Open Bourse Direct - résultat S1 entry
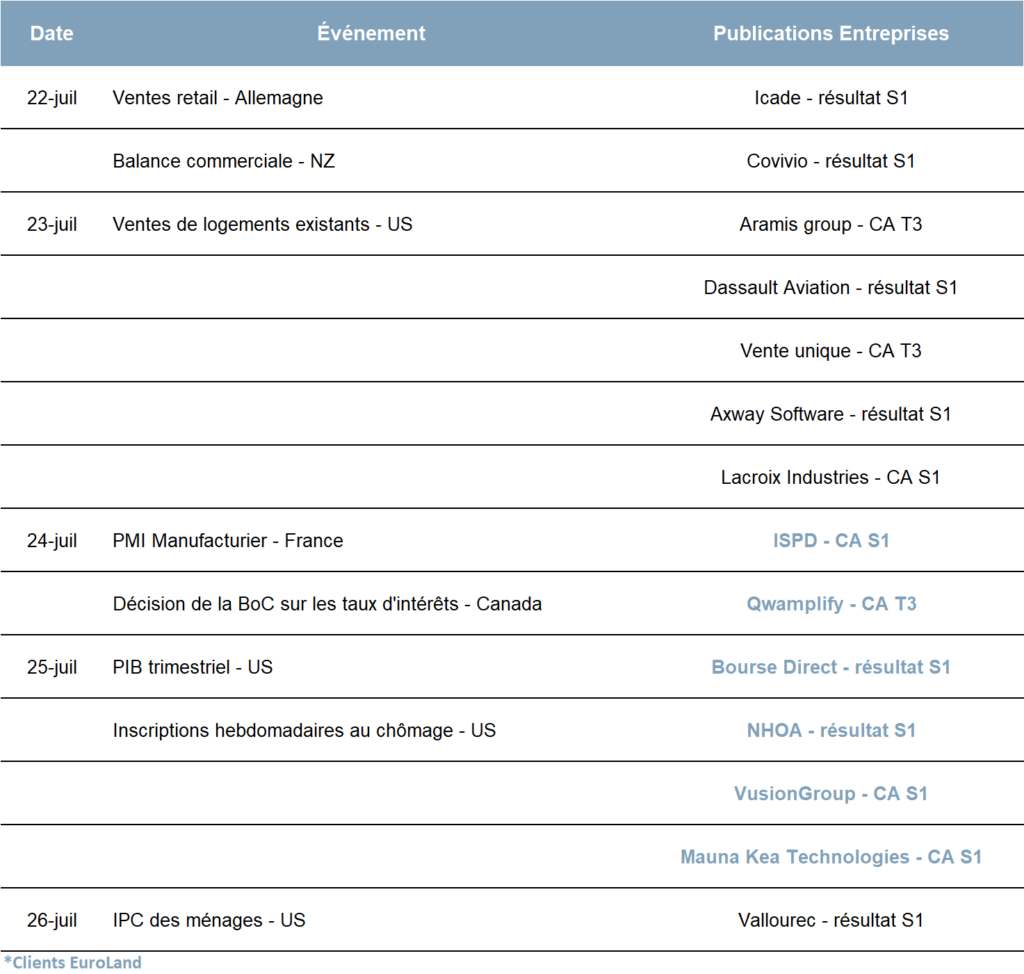The width and height of the screenshot is (1024, 974). tap(831, 667)
